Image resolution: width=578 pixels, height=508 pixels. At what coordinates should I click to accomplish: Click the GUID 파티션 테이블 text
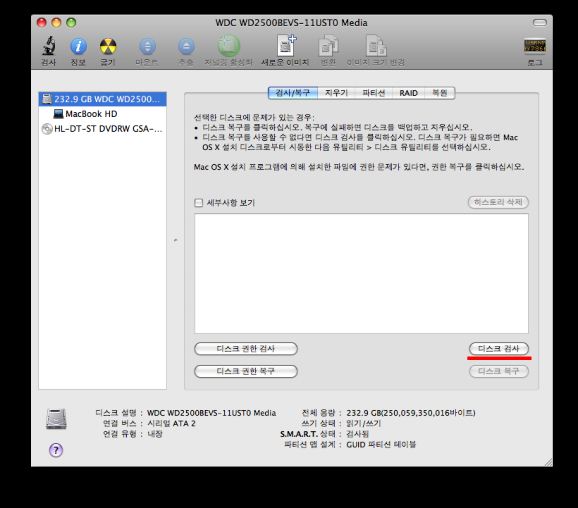[381, 445]
